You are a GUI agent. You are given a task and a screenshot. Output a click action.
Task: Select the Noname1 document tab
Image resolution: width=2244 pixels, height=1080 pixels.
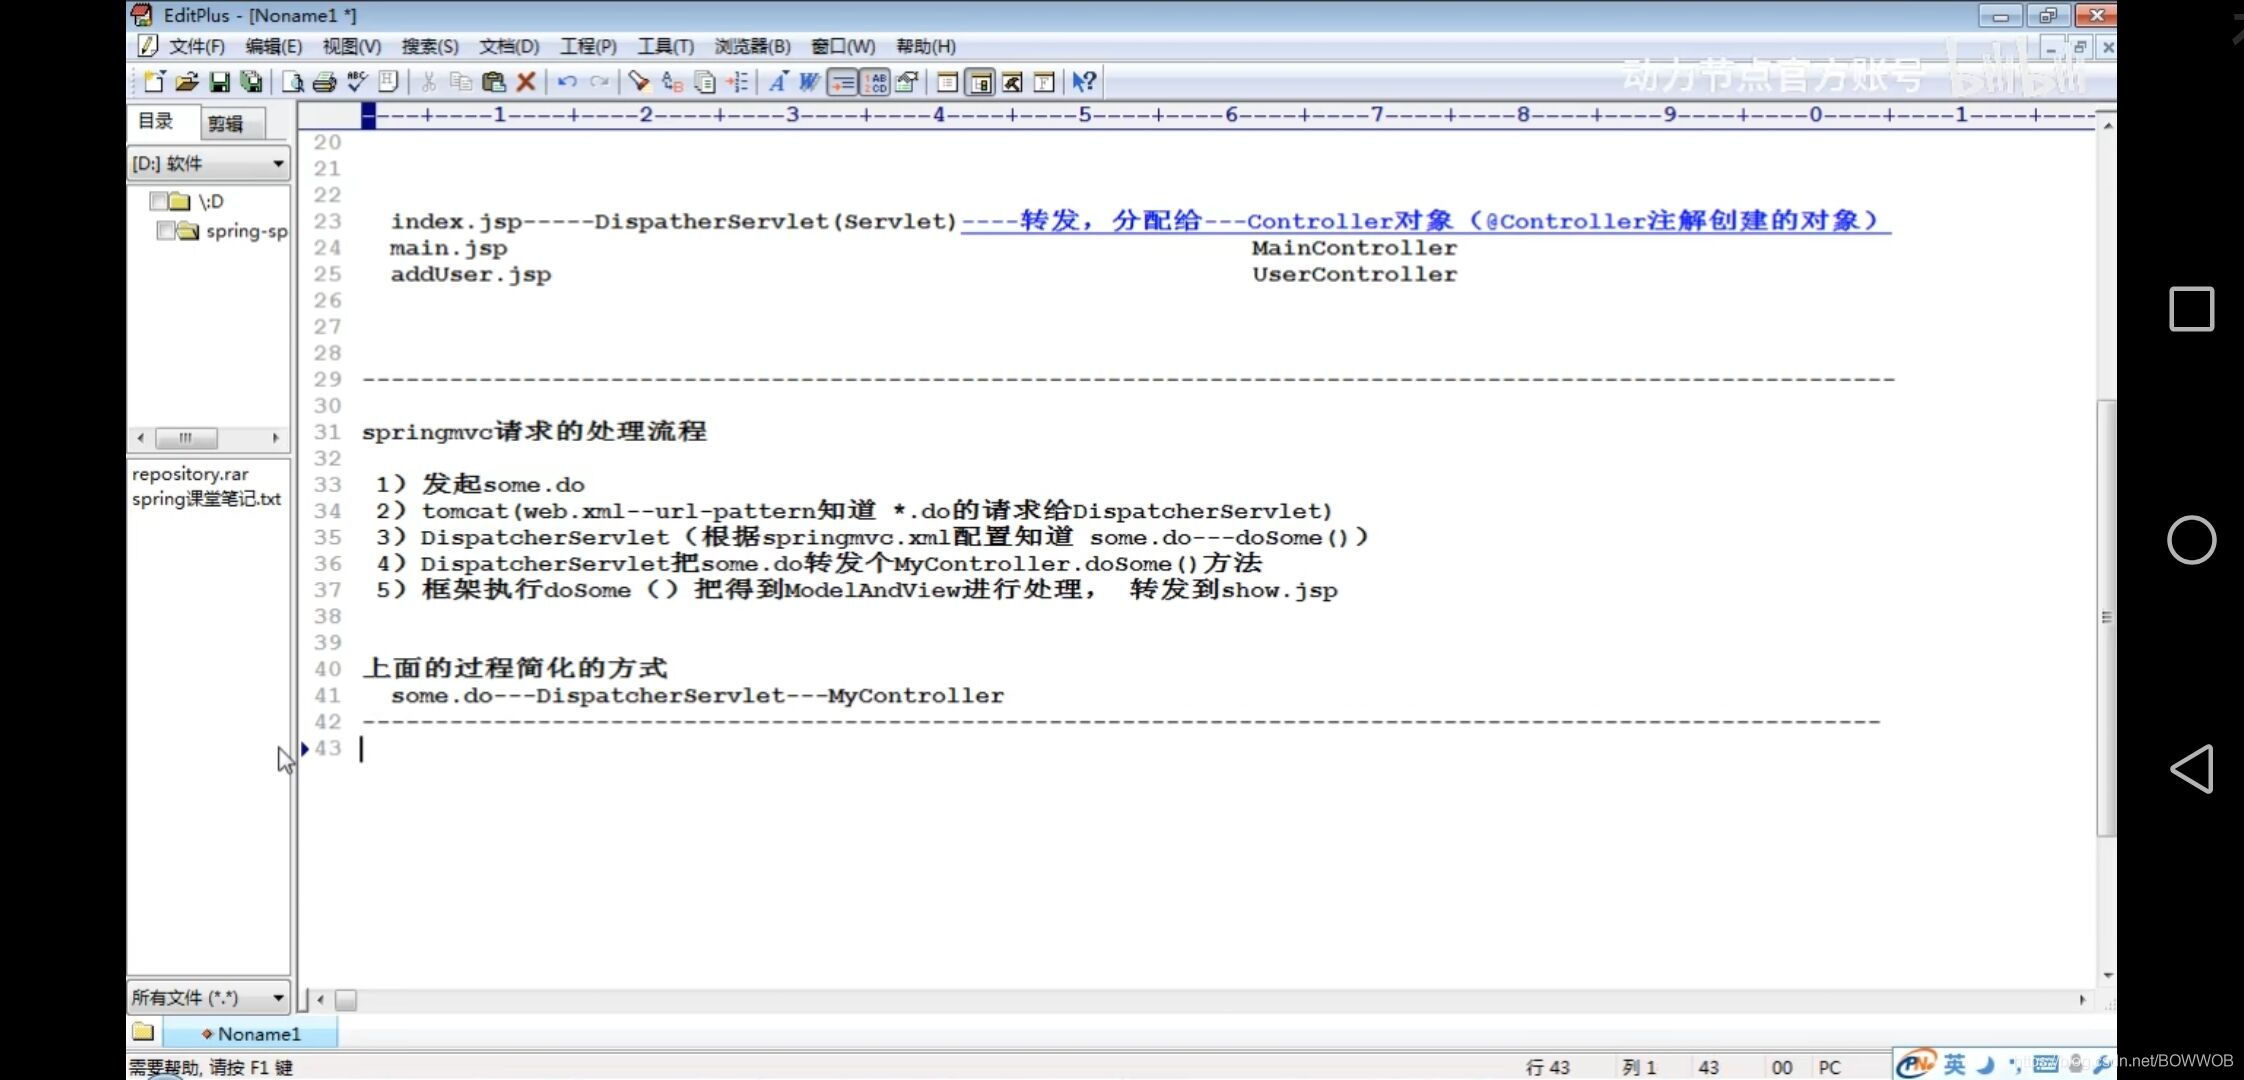(x=257, y=1033)
